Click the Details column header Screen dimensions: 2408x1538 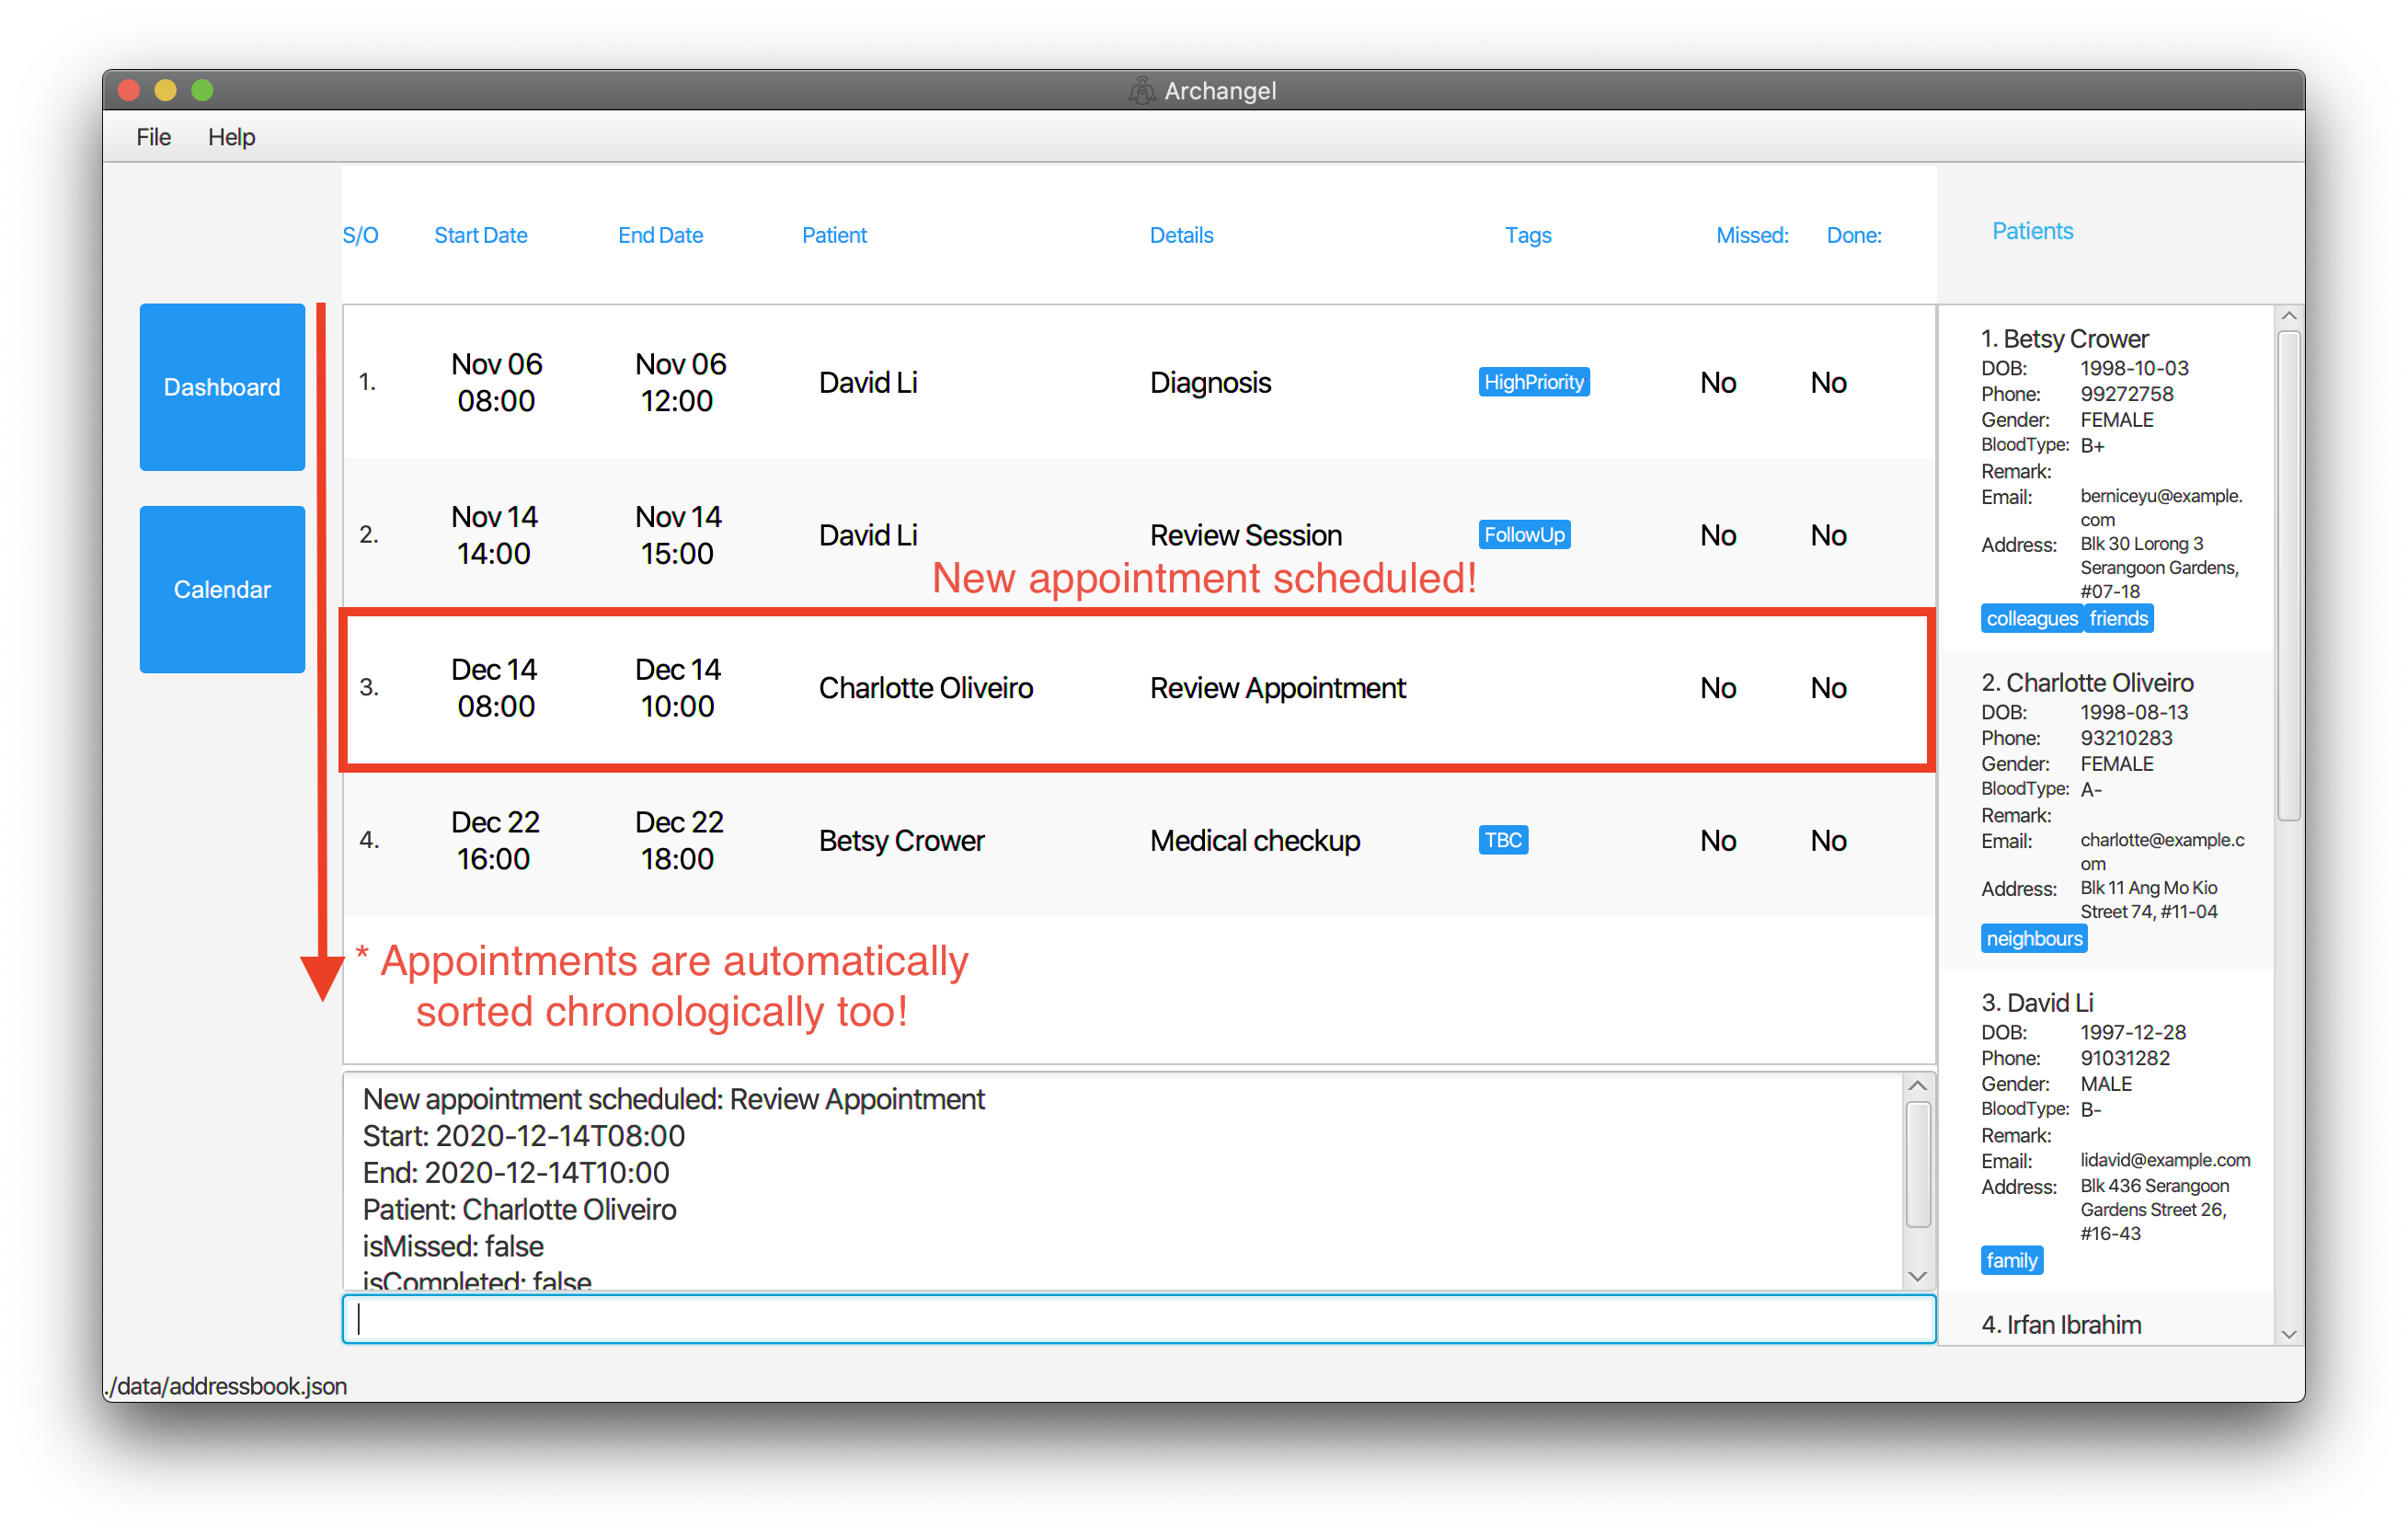point(1181,235)
